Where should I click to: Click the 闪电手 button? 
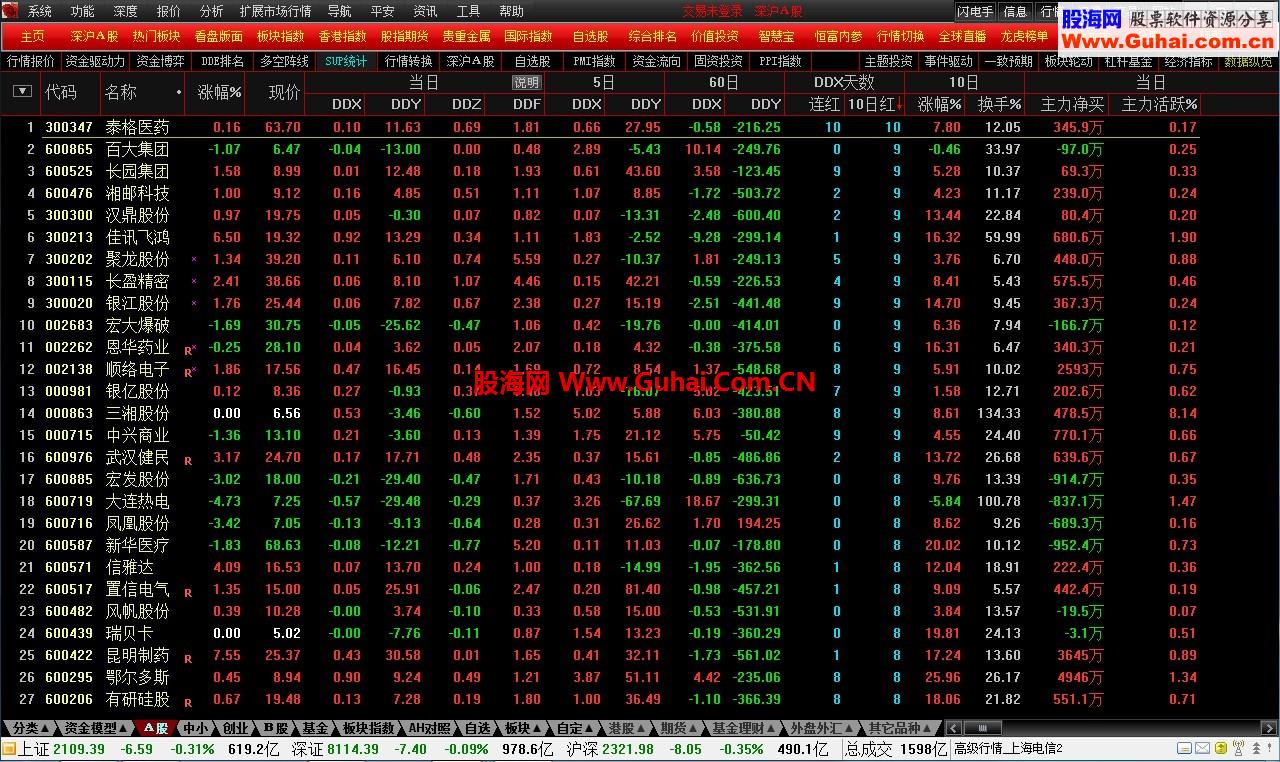point(975,11)
